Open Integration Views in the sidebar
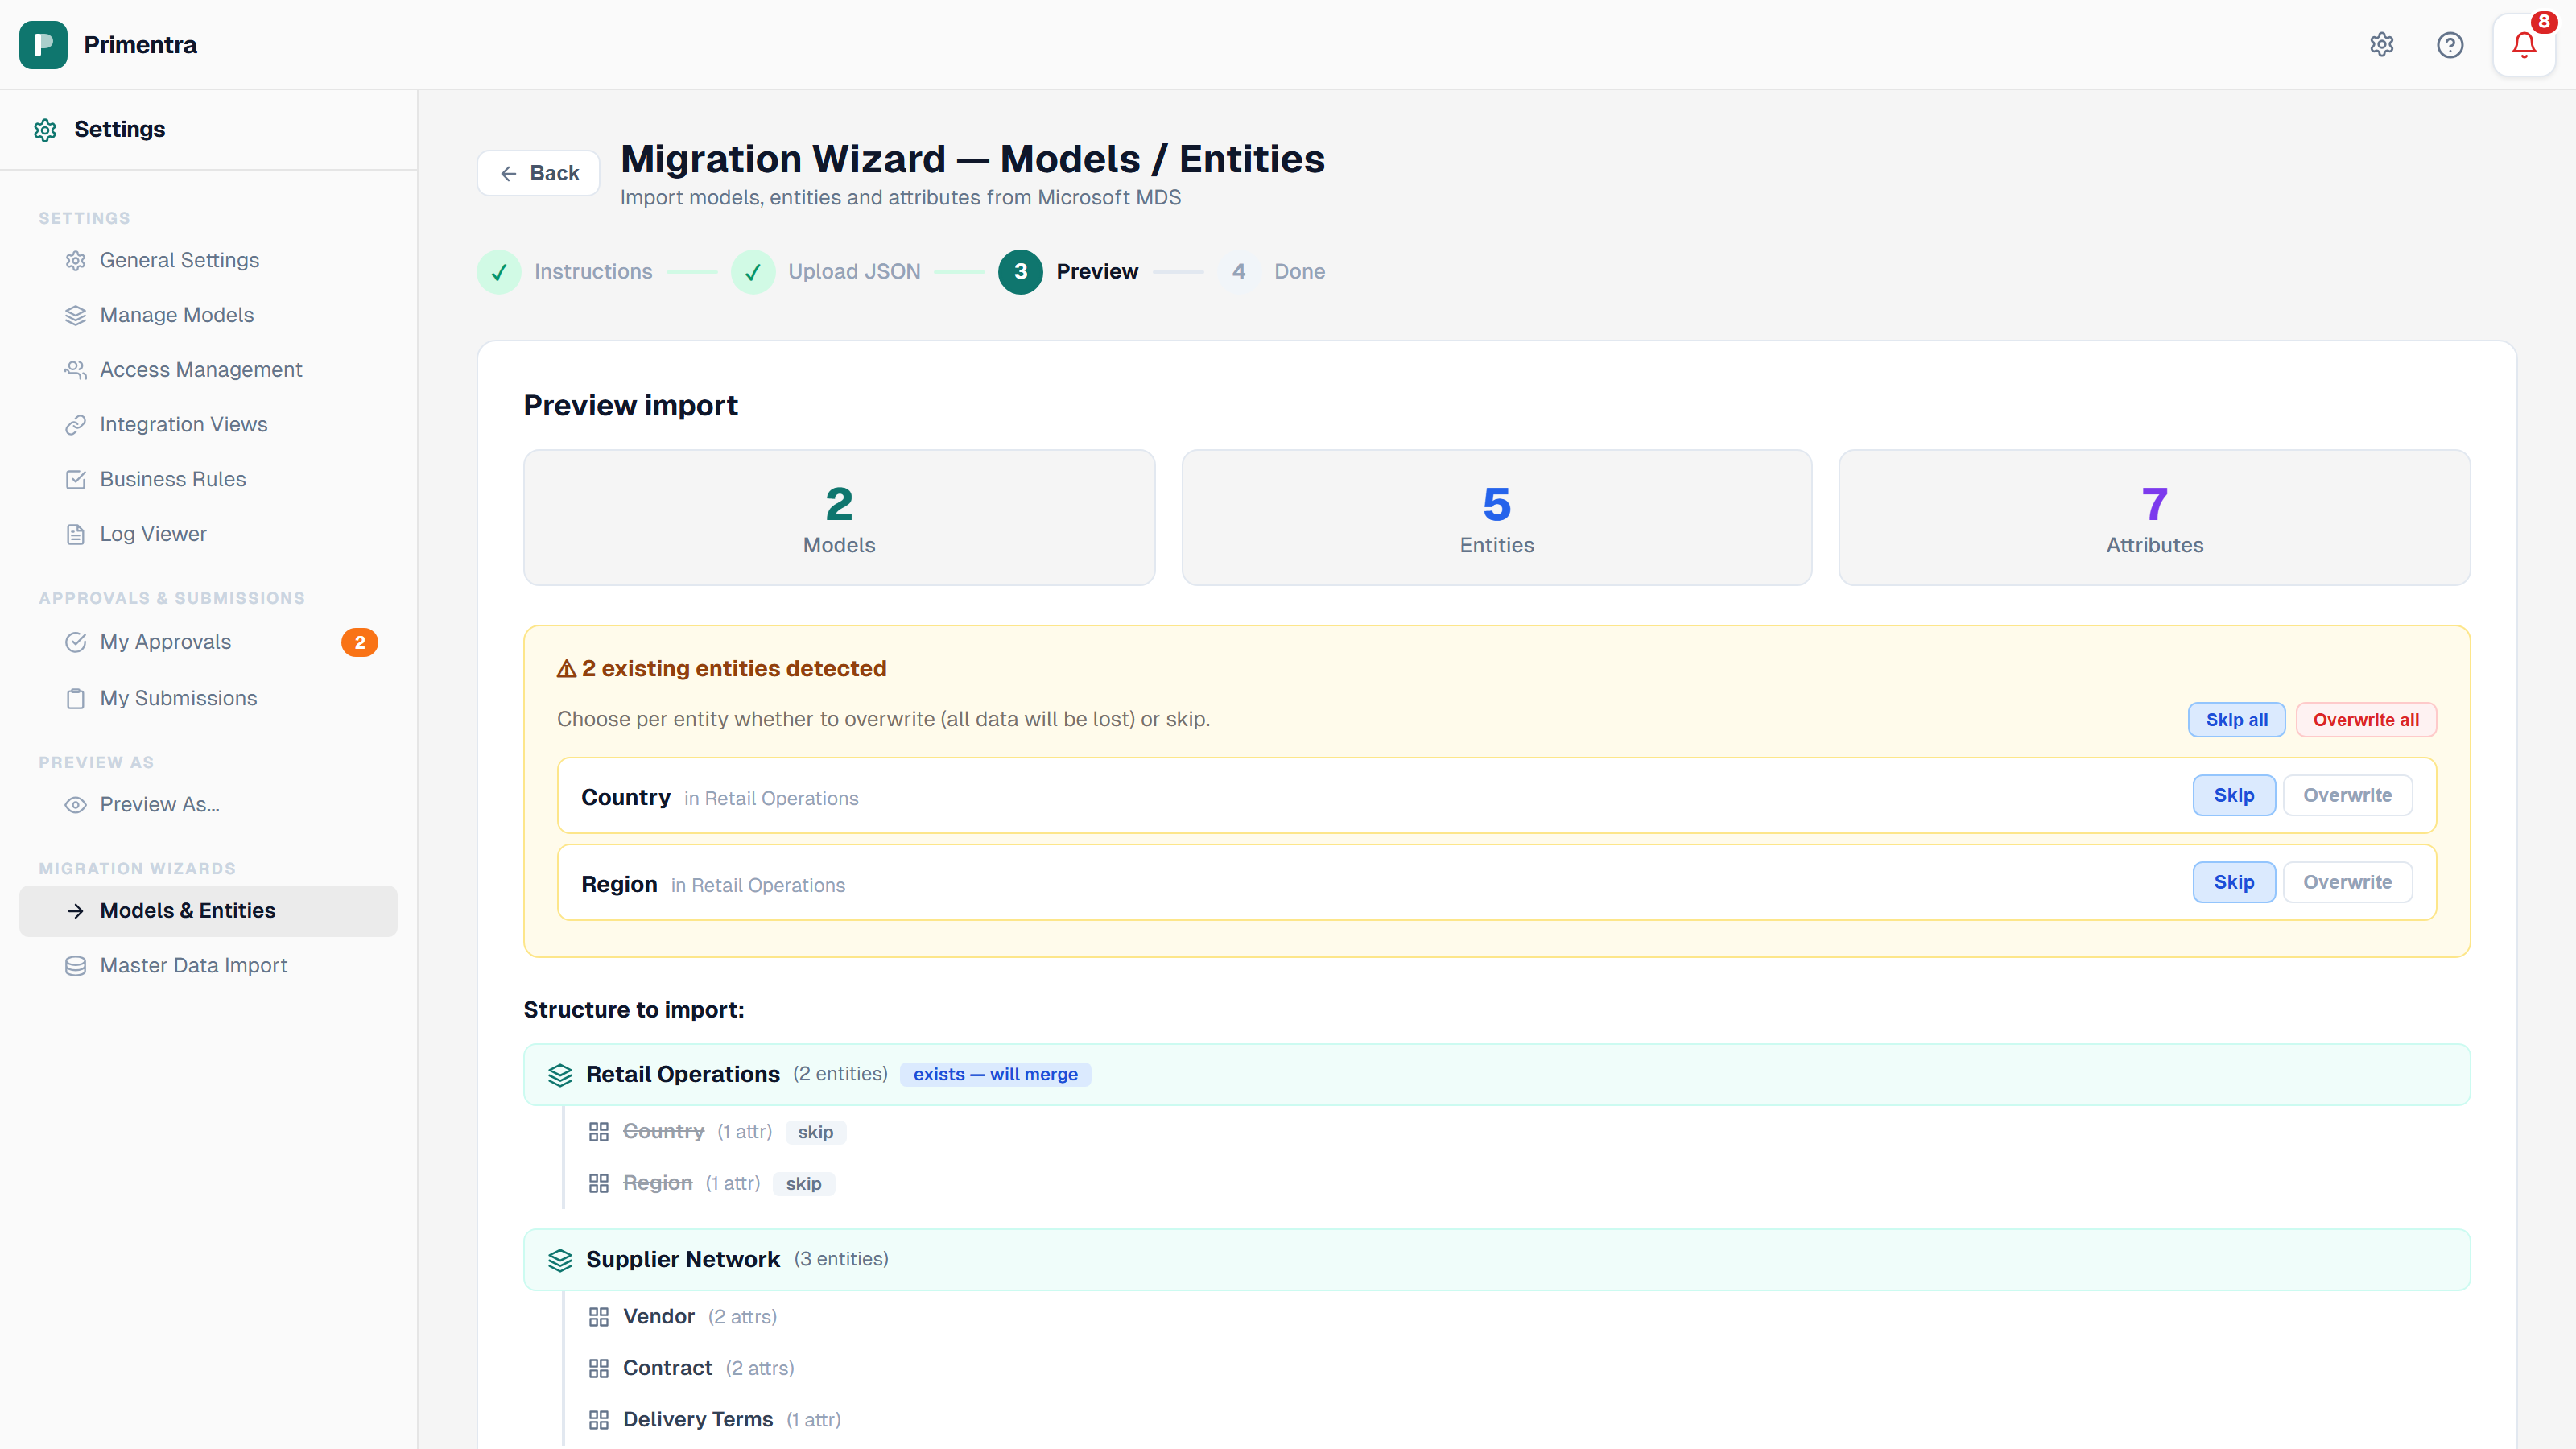Viewport: 2576px width, 1449px height. click(208, 425)
